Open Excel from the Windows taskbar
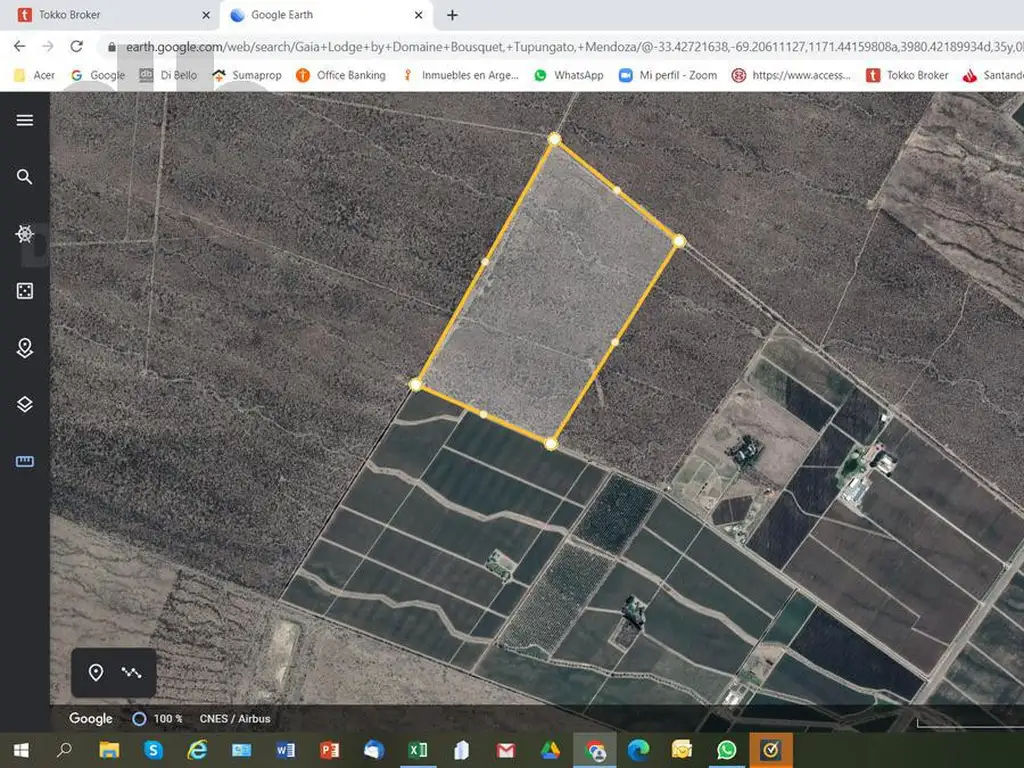The width and height of the screenshot is (1024, 768). pyautogui.click(x=418, y=749)
